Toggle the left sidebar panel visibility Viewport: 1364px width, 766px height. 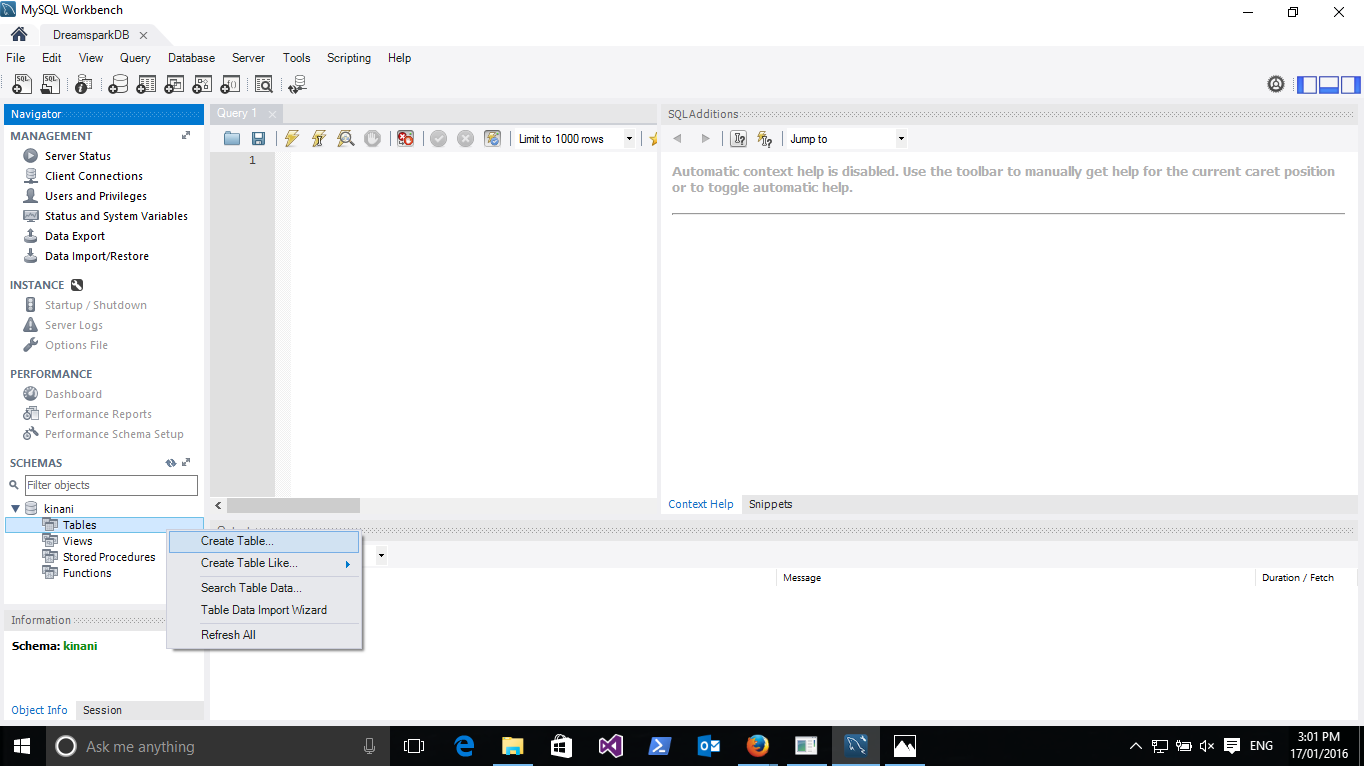1307,85
